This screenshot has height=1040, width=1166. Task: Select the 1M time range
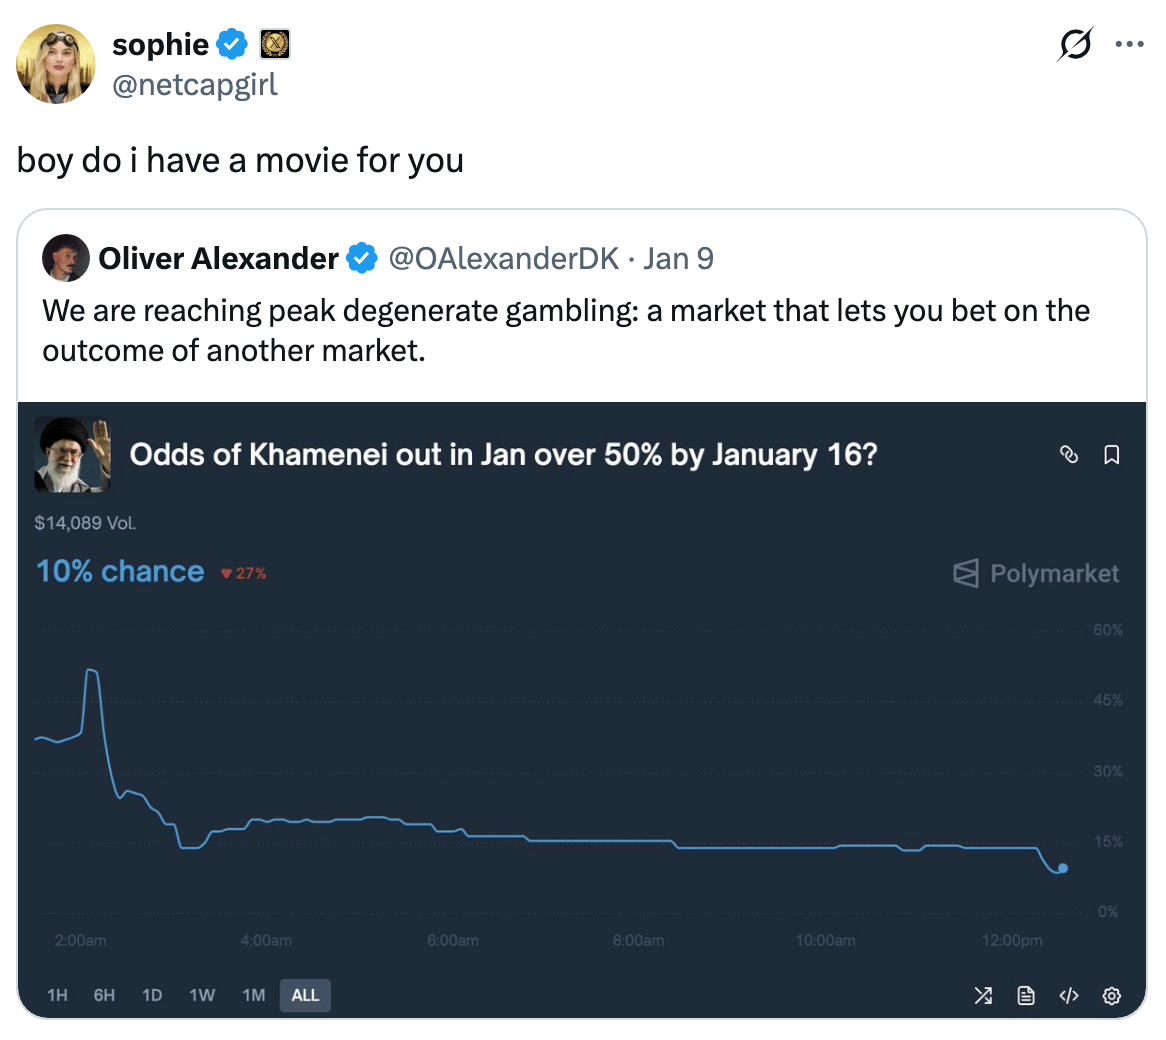[254, 995]
